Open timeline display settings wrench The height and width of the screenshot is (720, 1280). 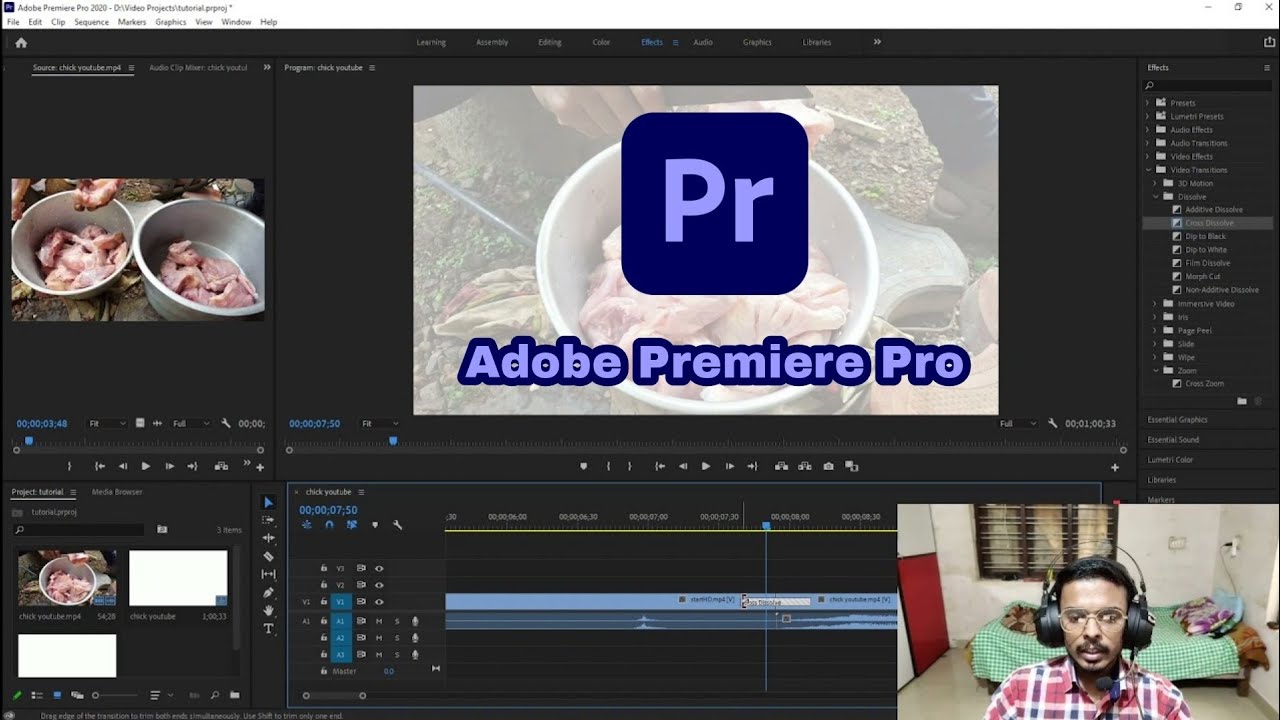[397, 525]
